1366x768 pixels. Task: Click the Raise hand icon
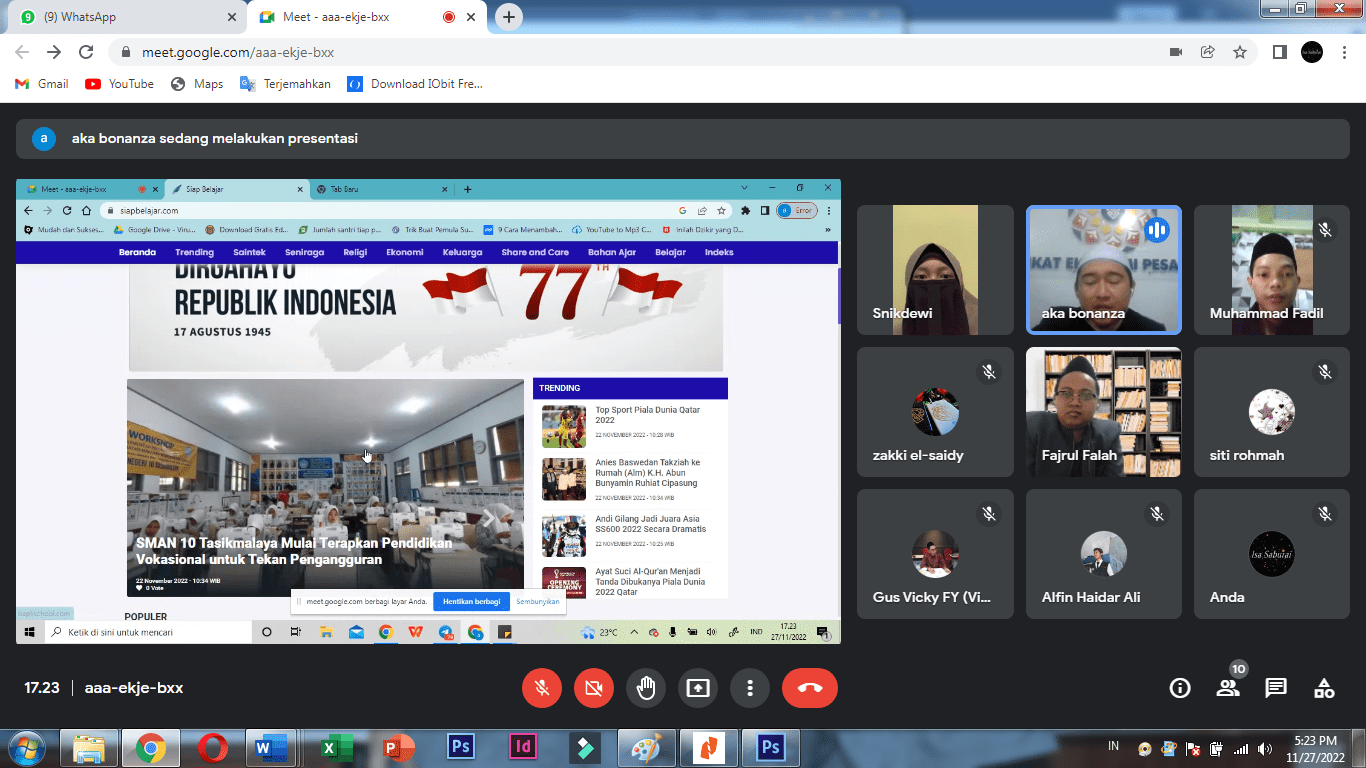[x=646, y=688]
